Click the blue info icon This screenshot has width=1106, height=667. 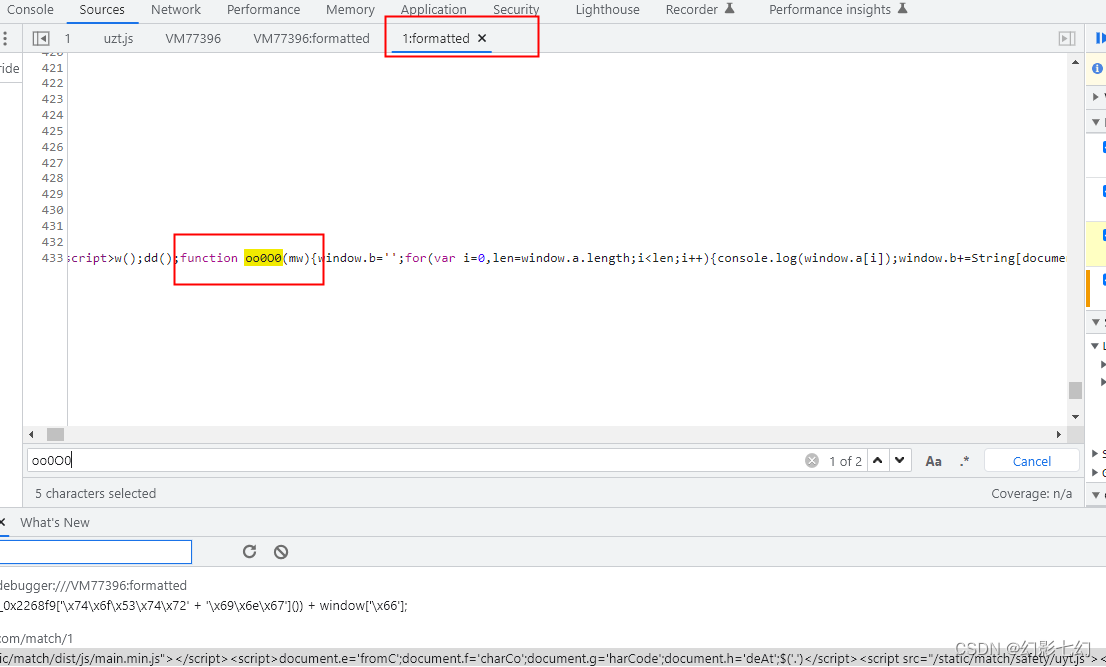point(1098,68)
